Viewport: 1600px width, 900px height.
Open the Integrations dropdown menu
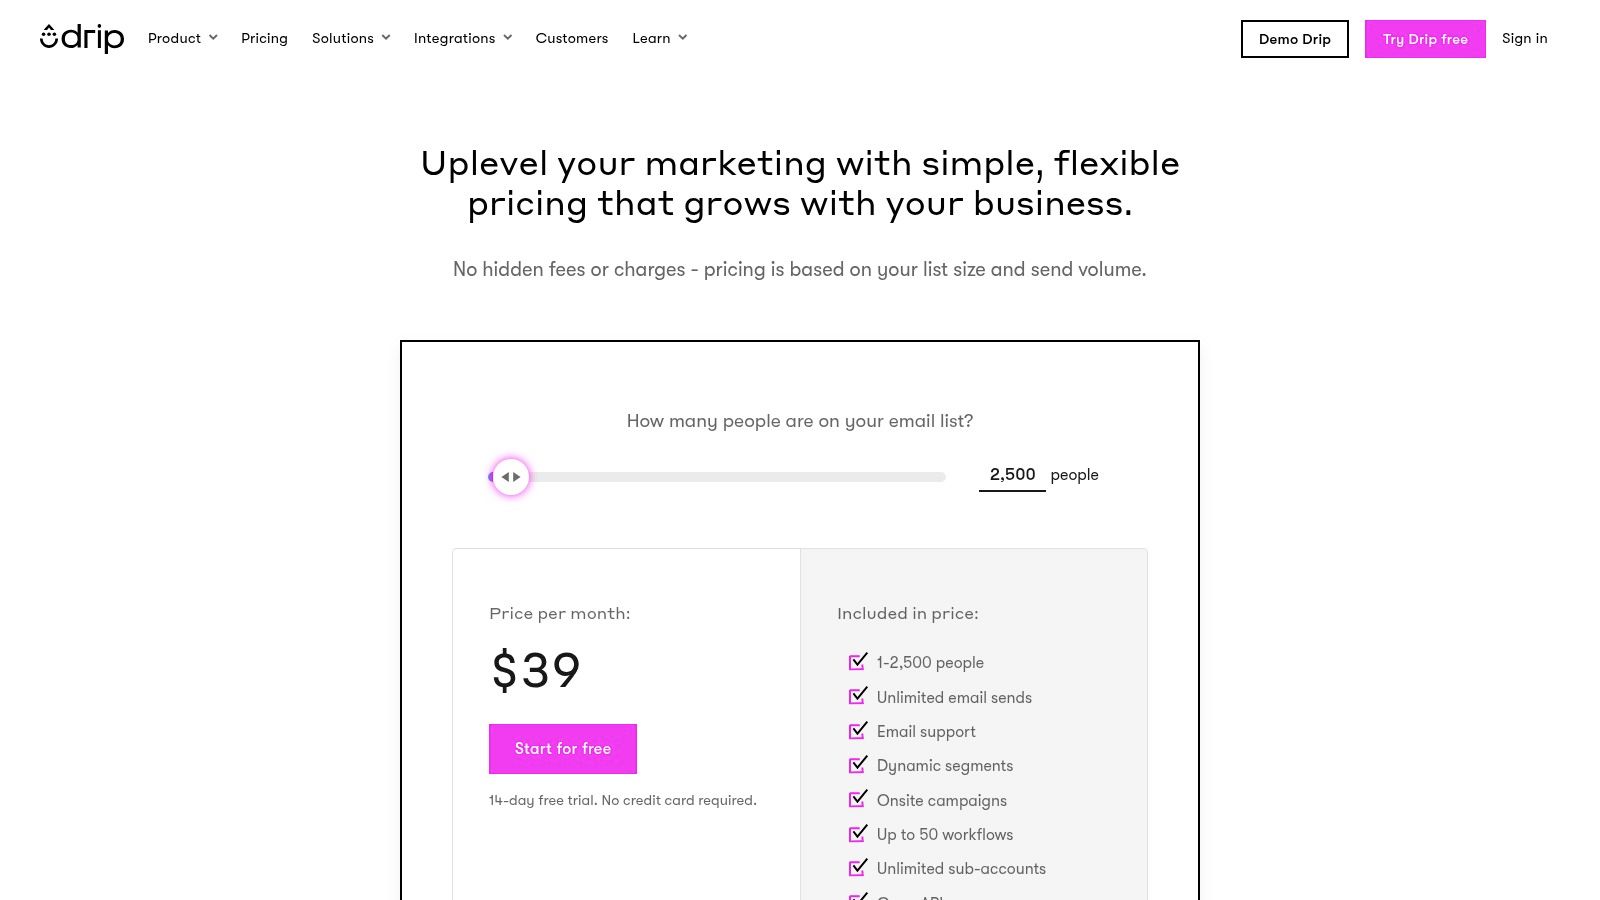(462, 38)
